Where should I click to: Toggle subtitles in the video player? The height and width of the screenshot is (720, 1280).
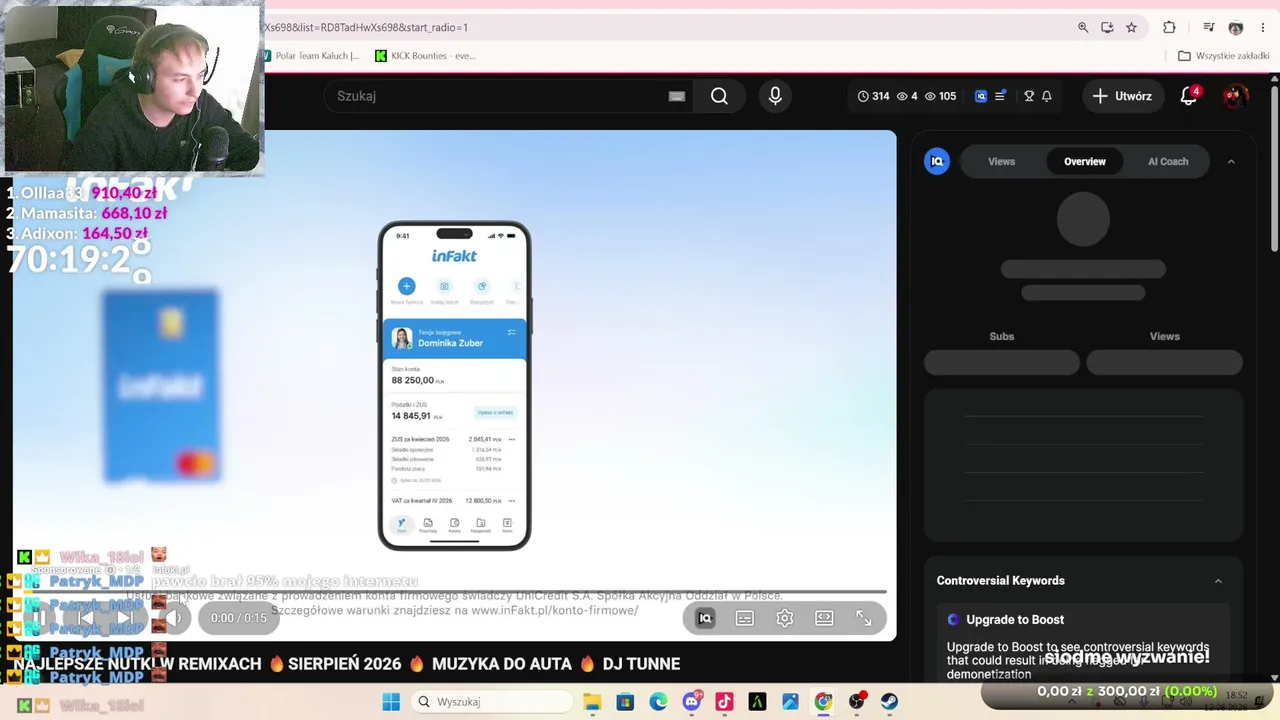pos(745,618)
